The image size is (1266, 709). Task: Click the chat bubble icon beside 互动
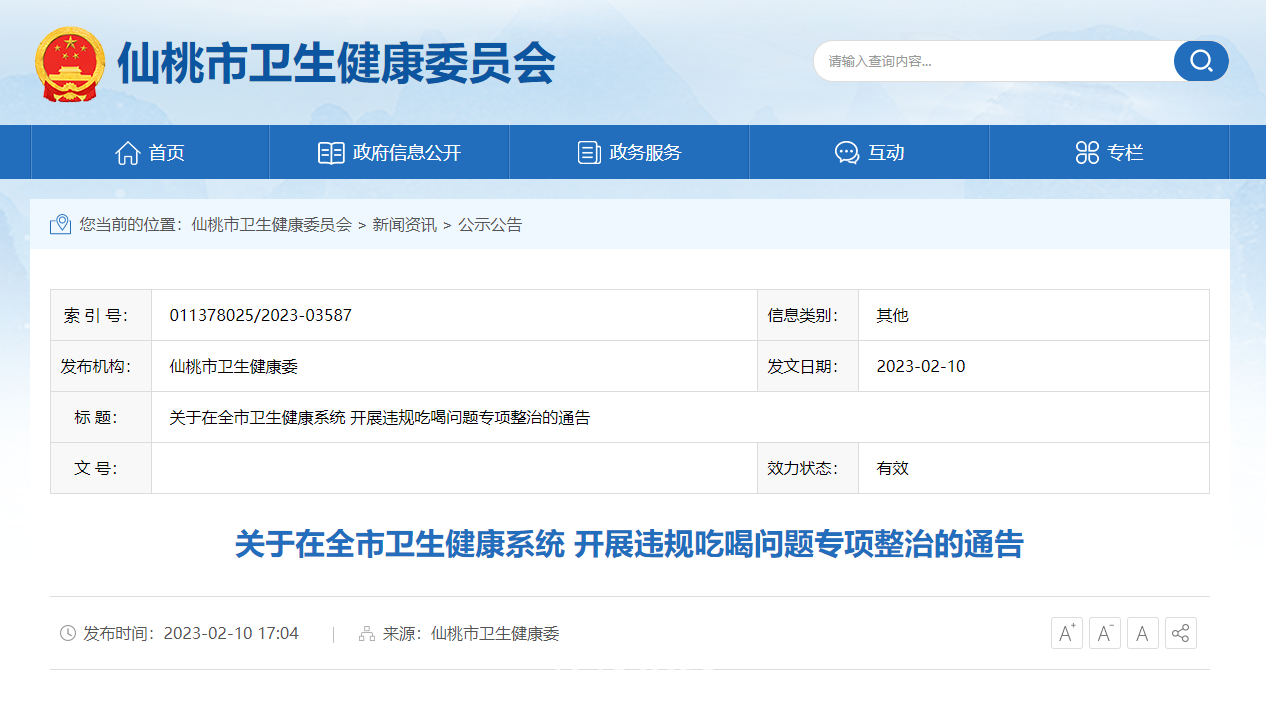(847, 153)
